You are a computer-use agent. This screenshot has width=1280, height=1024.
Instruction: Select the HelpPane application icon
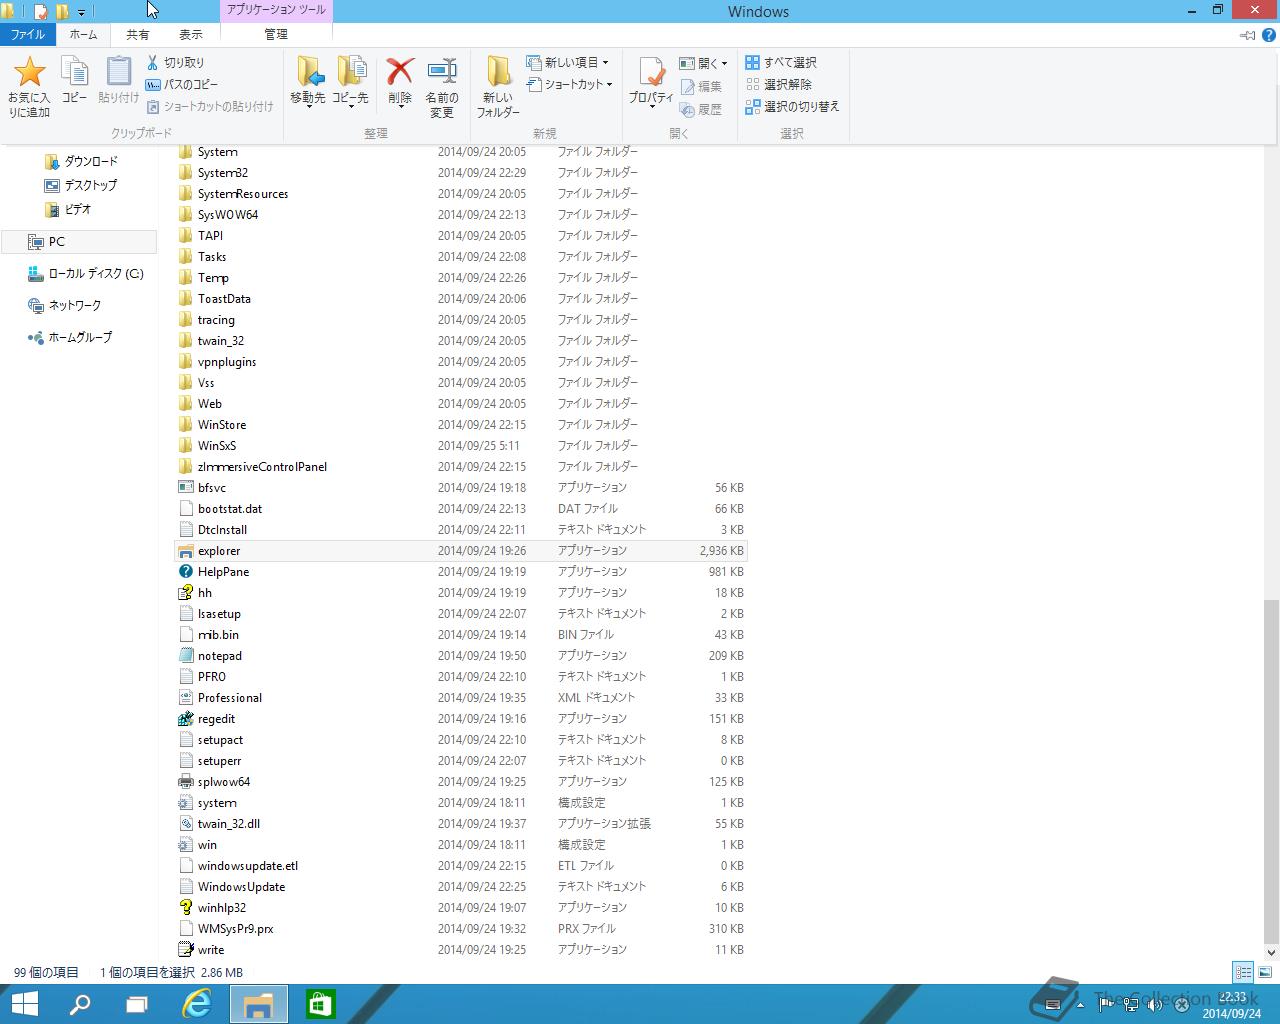(185, 571)
